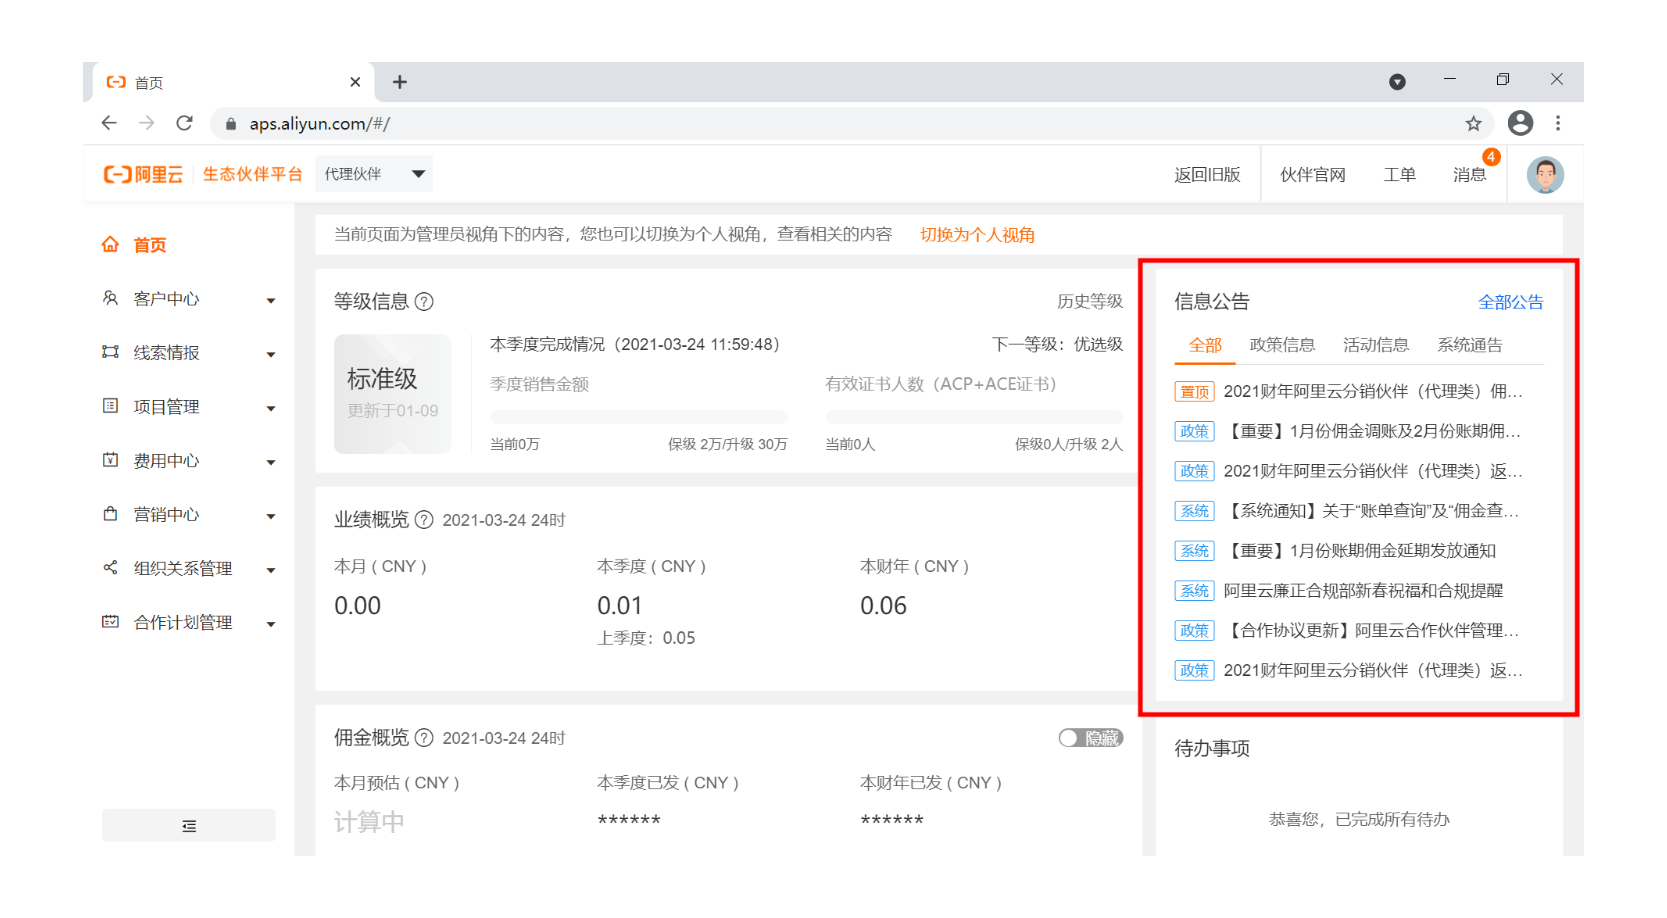Expand the 营销中心 menu arrow

pos(270,516)
